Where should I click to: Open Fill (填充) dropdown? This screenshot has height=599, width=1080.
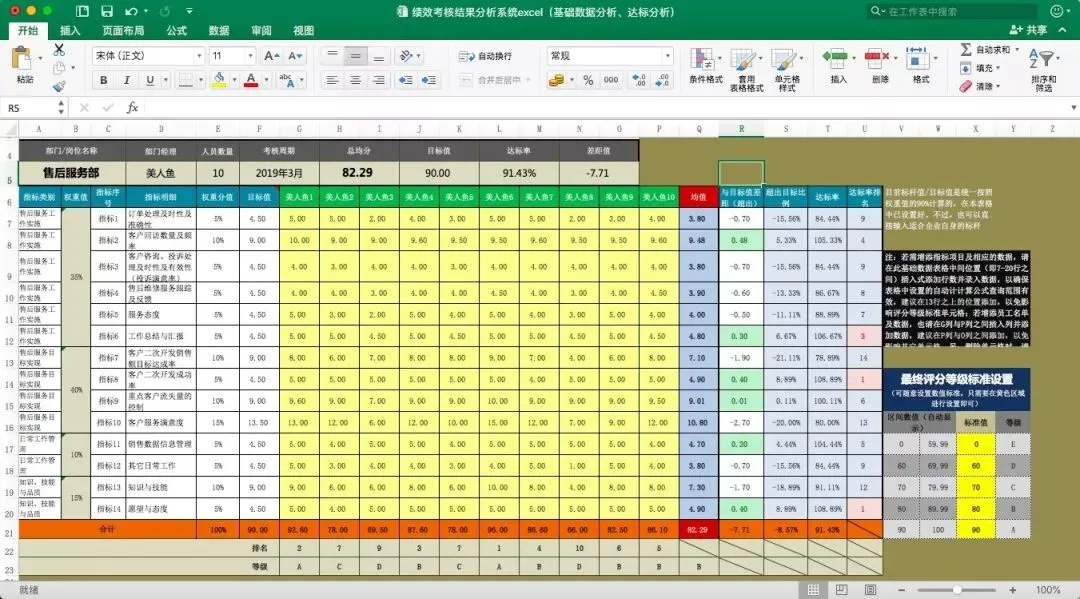(979, 68)
